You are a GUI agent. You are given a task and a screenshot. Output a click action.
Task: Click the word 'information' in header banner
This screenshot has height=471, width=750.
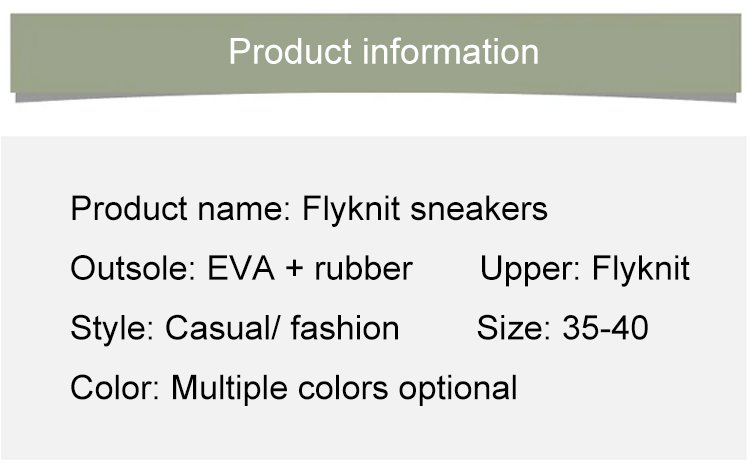[x=450, y=51]
